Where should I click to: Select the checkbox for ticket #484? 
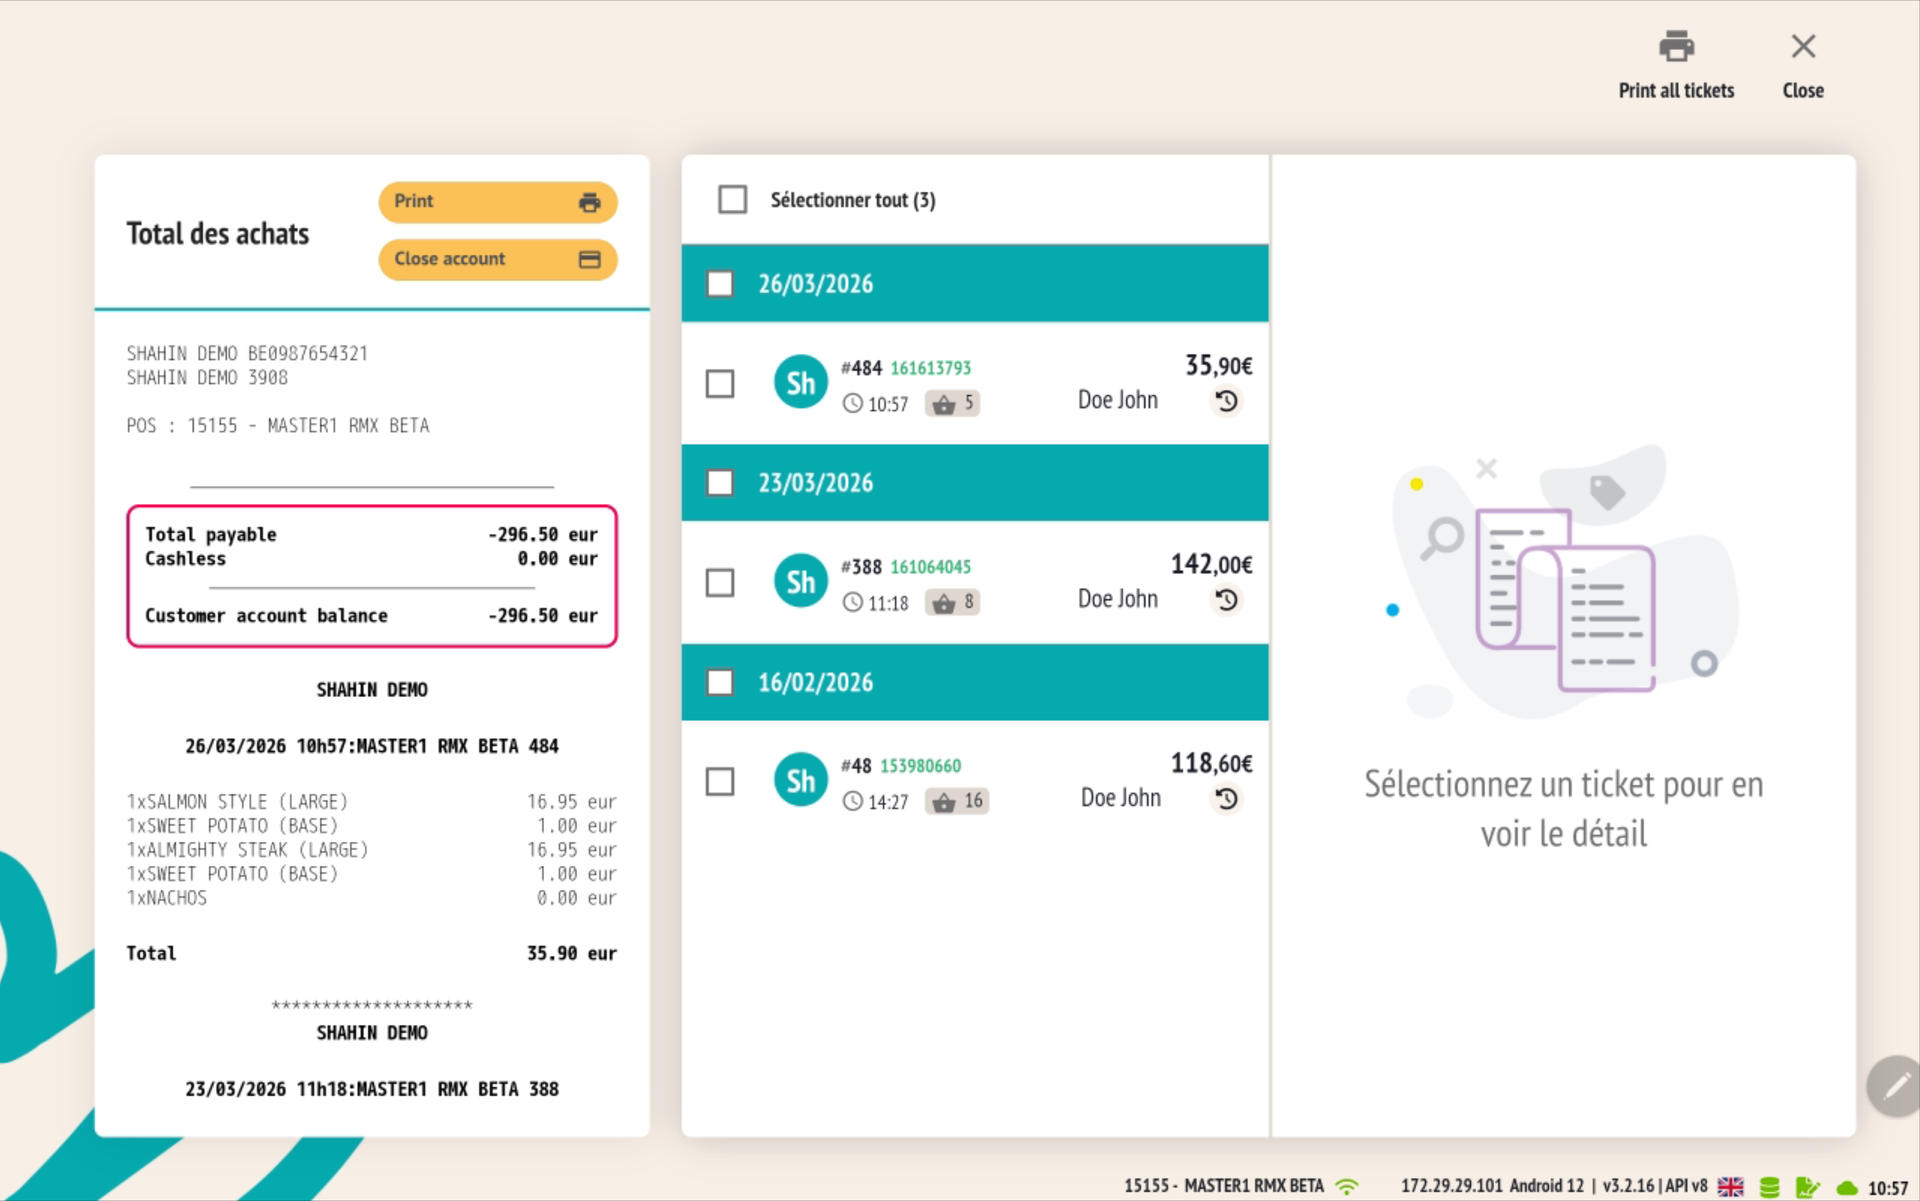(x=720, y=384)
